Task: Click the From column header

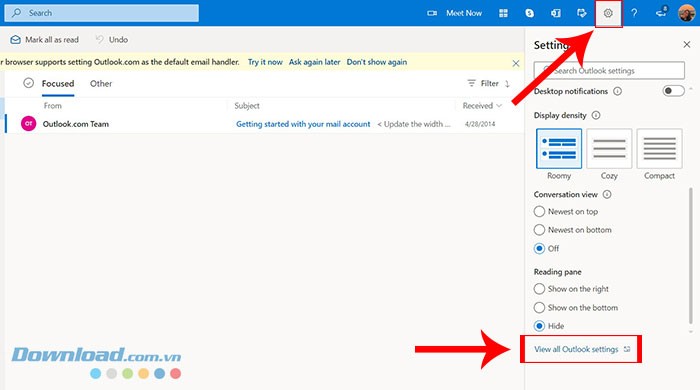Action: 53,106
